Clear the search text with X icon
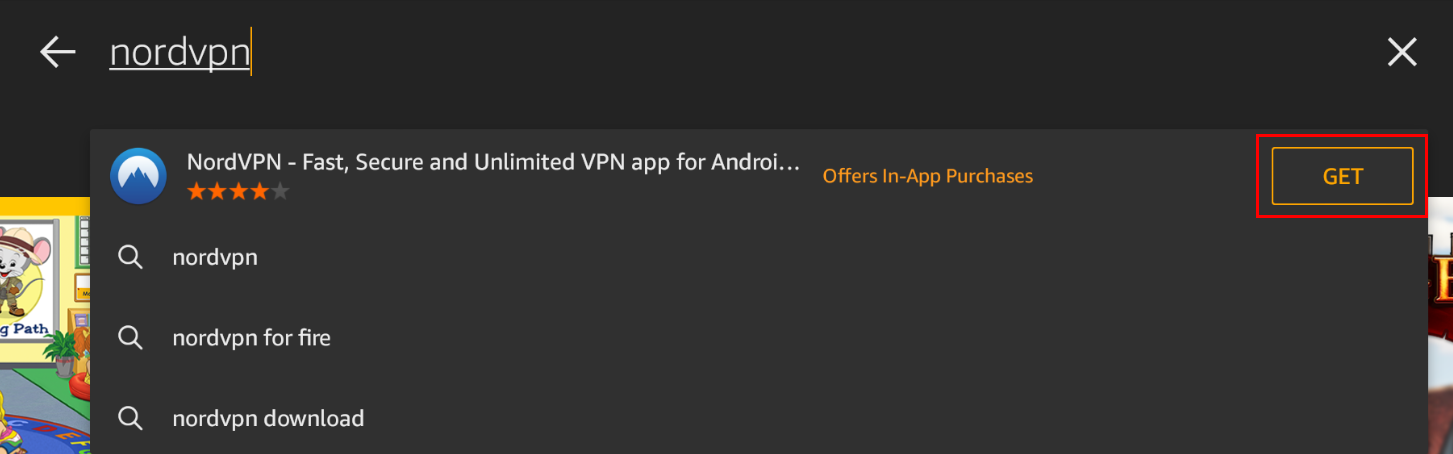This screenshot has height=454, width=1453. click(1402, 52)
